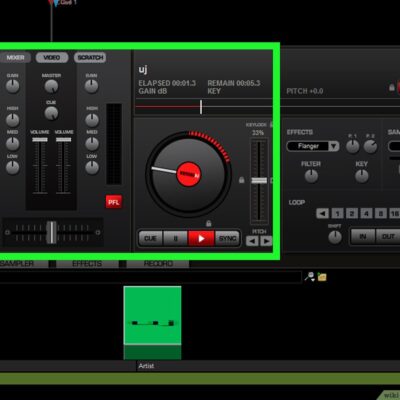Click the loop halve left-arrow button
This screenshot has width=400, height=400.
coord(322,213)
